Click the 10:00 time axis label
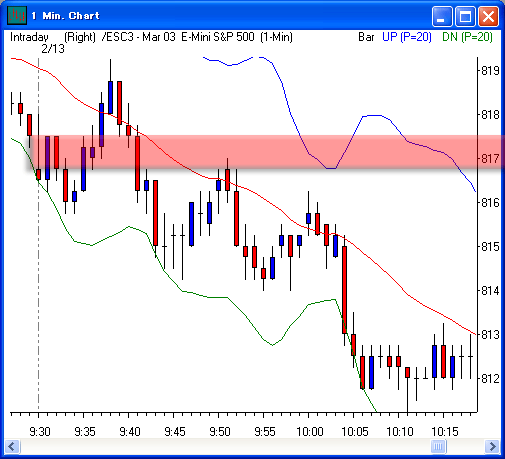 click(310, 432)
